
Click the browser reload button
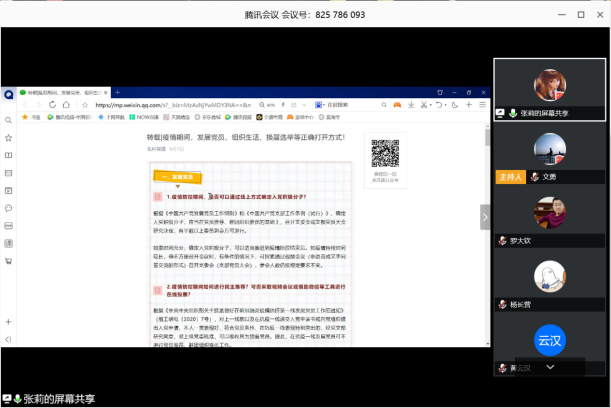click(x=52, y=104)
